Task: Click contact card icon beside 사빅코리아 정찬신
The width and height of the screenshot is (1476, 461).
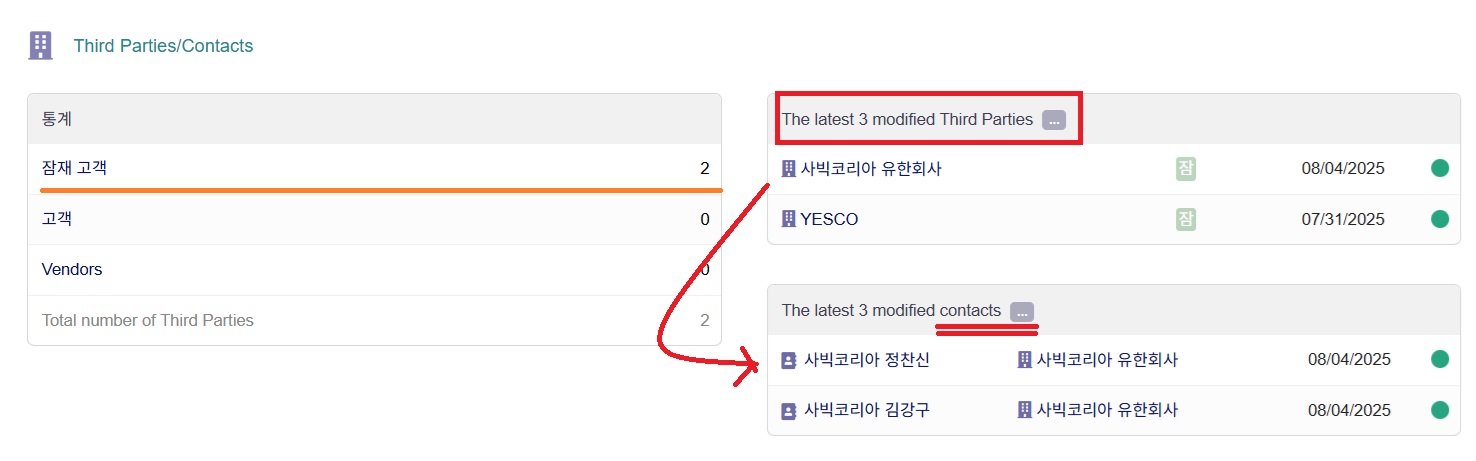Action: pyautogui.click(x=788, y=360)
